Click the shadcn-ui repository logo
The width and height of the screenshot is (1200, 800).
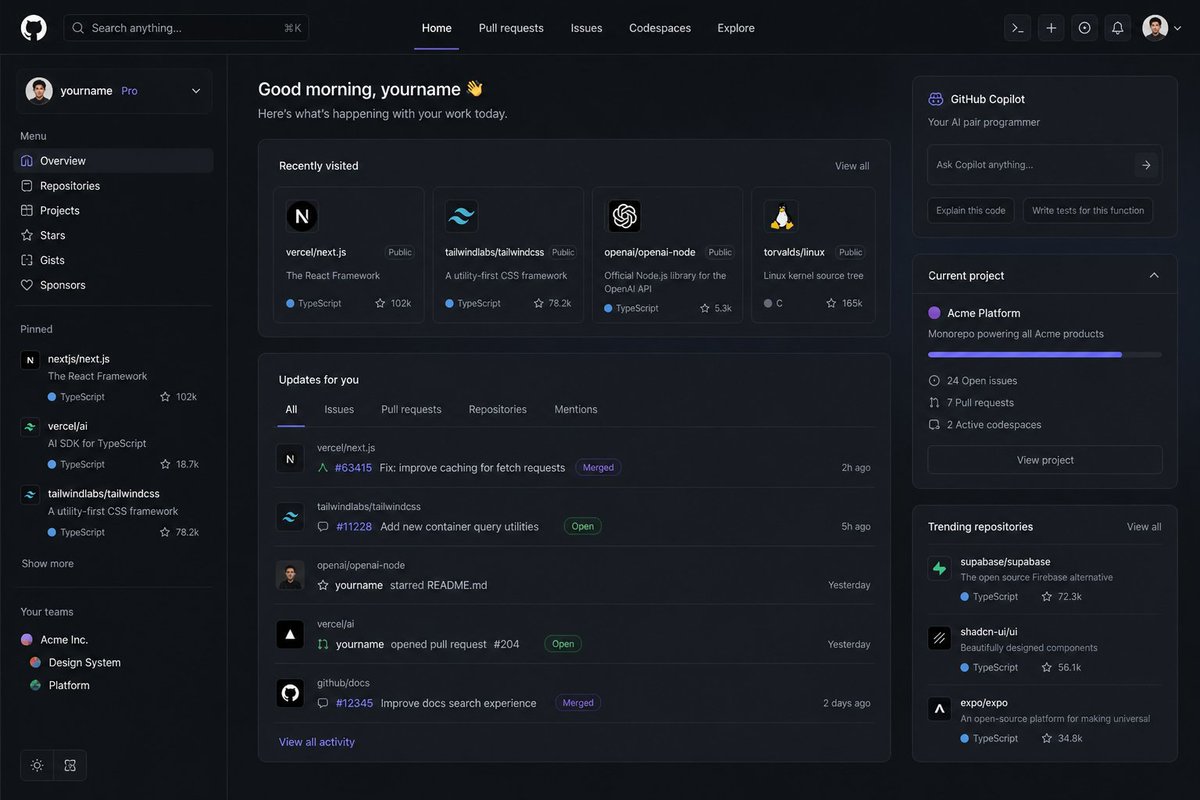[x=939, y=638]
